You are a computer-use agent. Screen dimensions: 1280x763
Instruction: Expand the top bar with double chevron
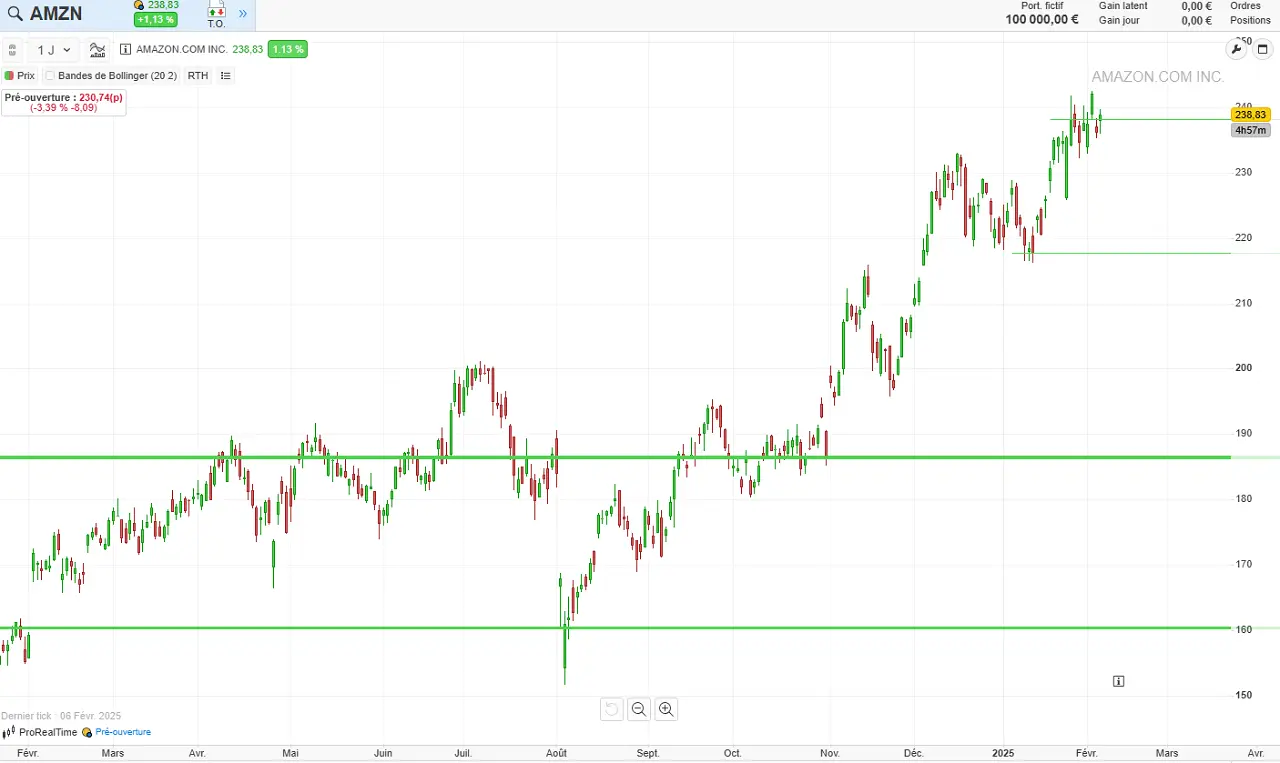click(242, 14)
